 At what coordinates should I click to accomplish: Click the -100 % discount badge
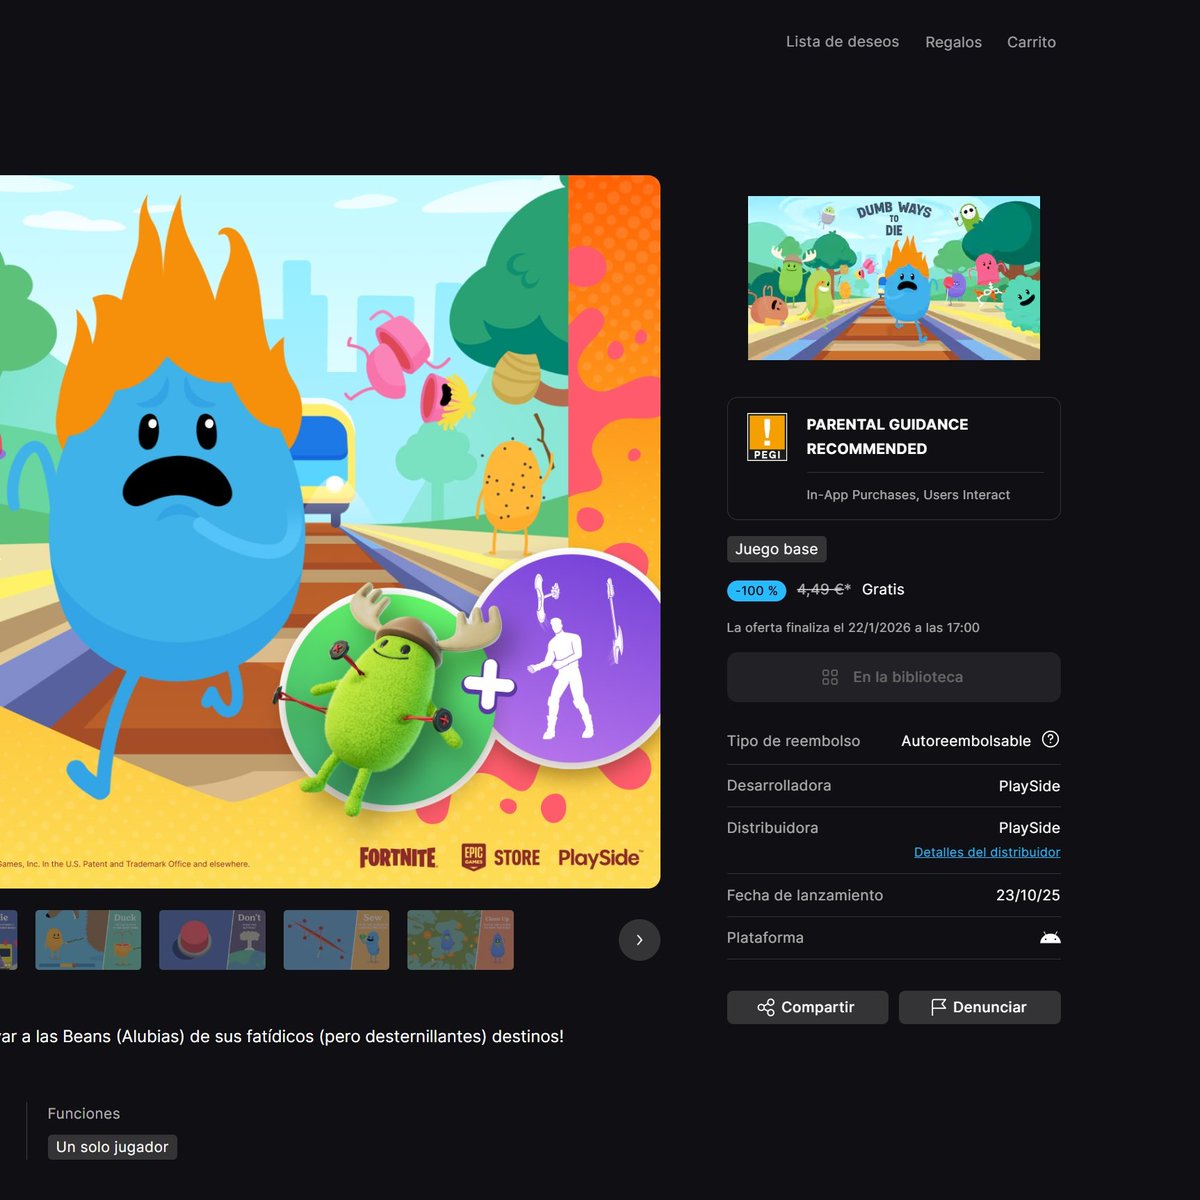(x=756, y=591)
